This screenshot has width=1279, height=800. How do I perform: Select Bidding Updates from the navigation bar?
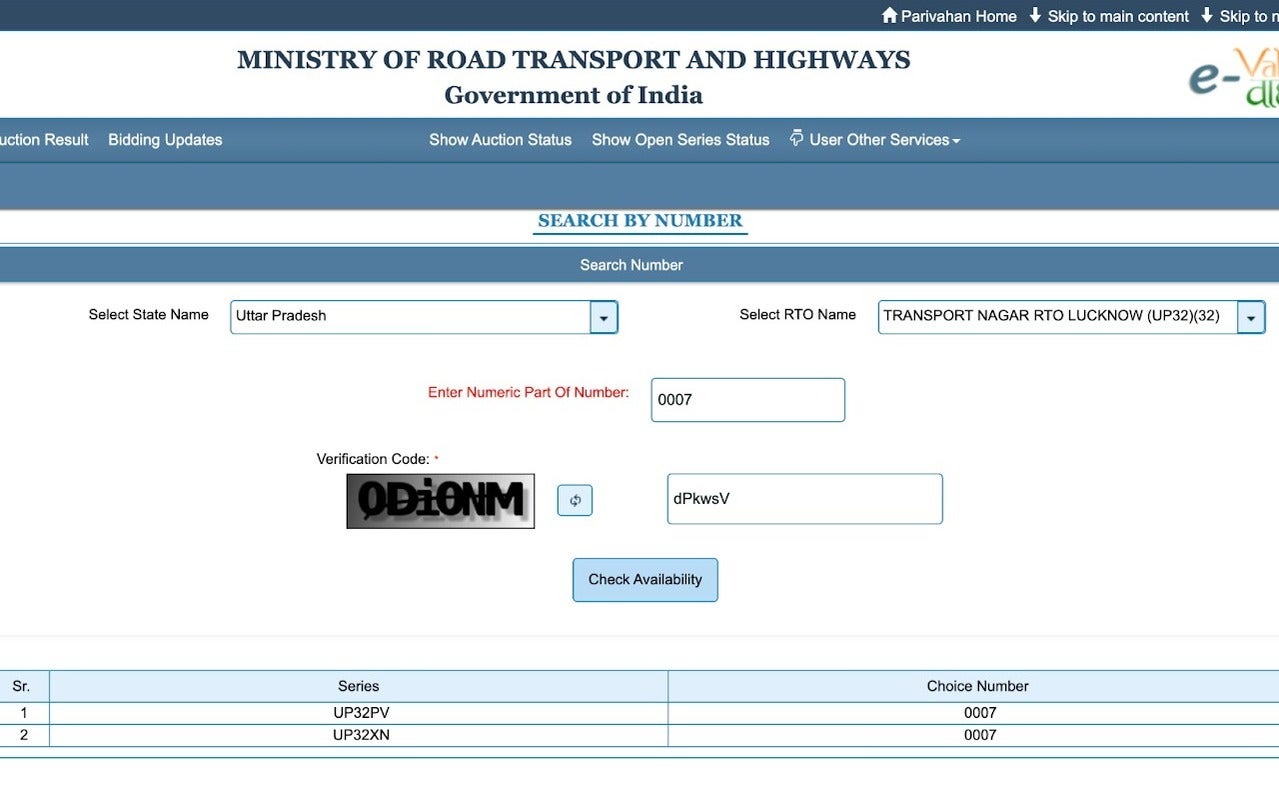pyautogui.click(x=164, y=139)
